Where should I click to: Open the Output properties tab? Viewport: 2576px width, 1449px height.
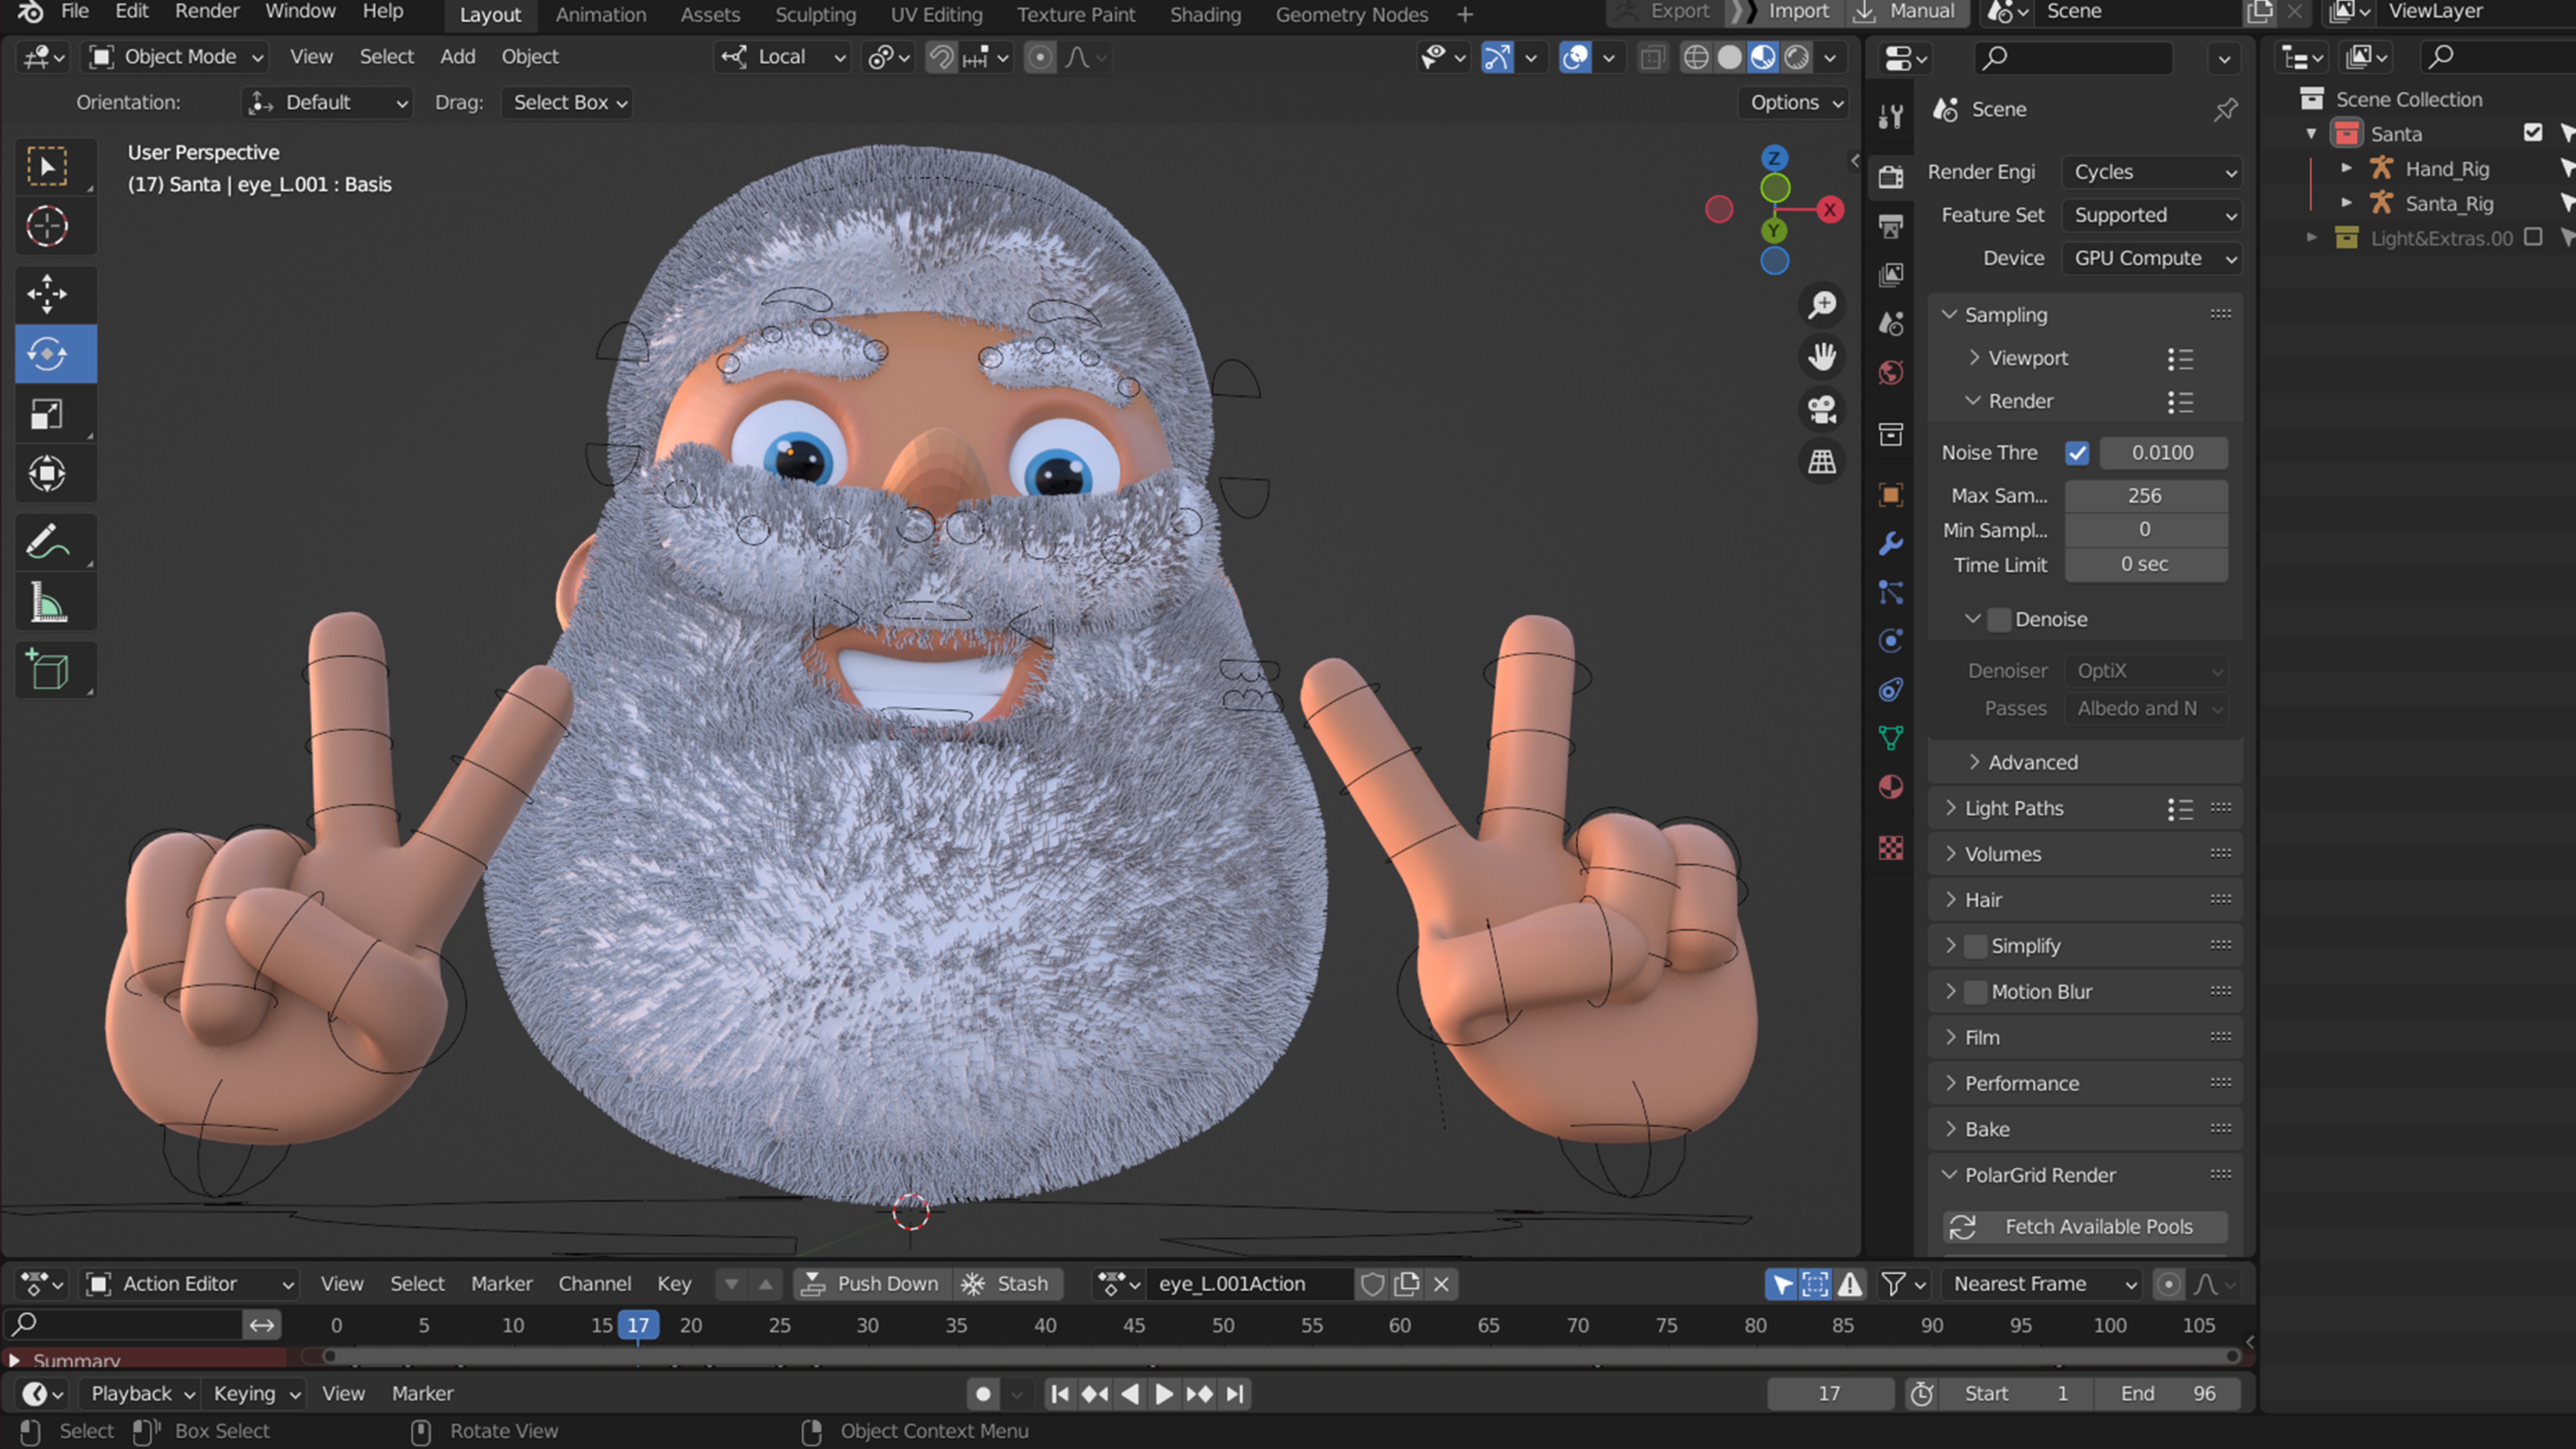coord(1890,226)
